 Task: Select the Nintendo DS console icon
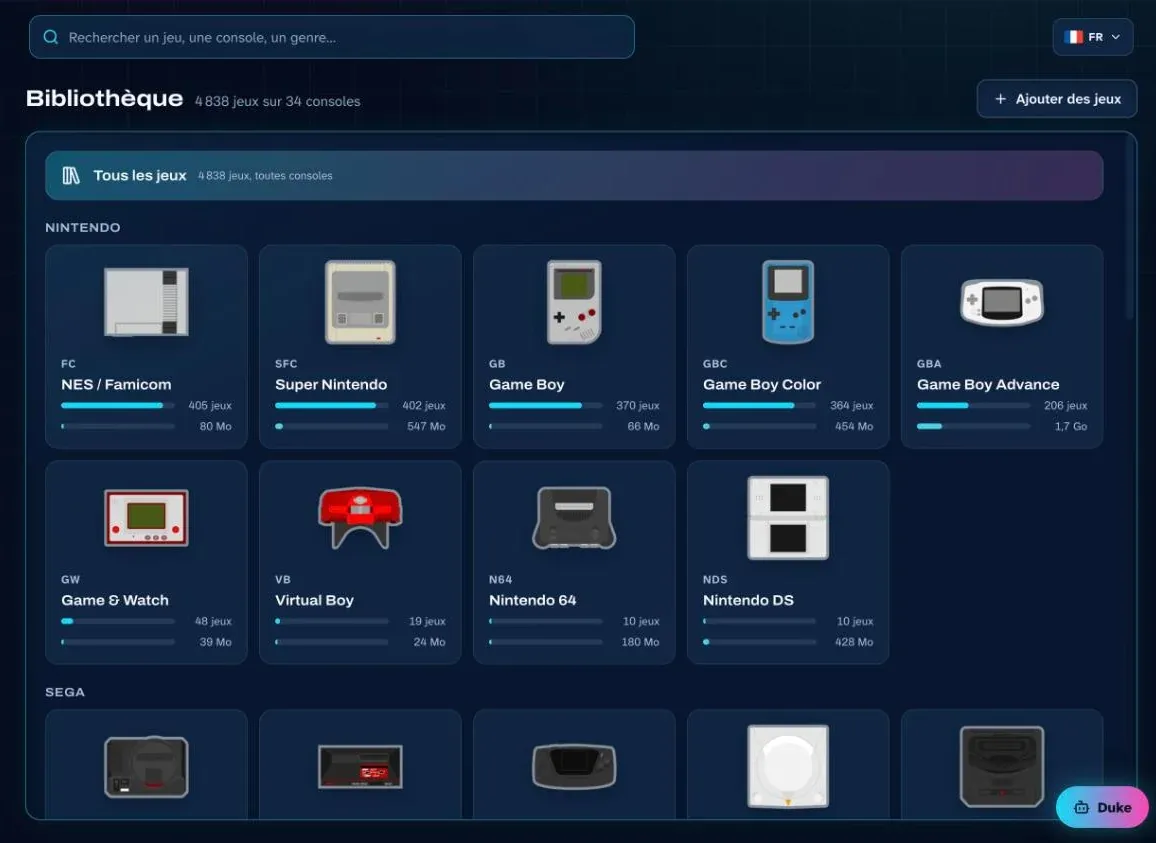pyautogui.click(x=788, y=518)
